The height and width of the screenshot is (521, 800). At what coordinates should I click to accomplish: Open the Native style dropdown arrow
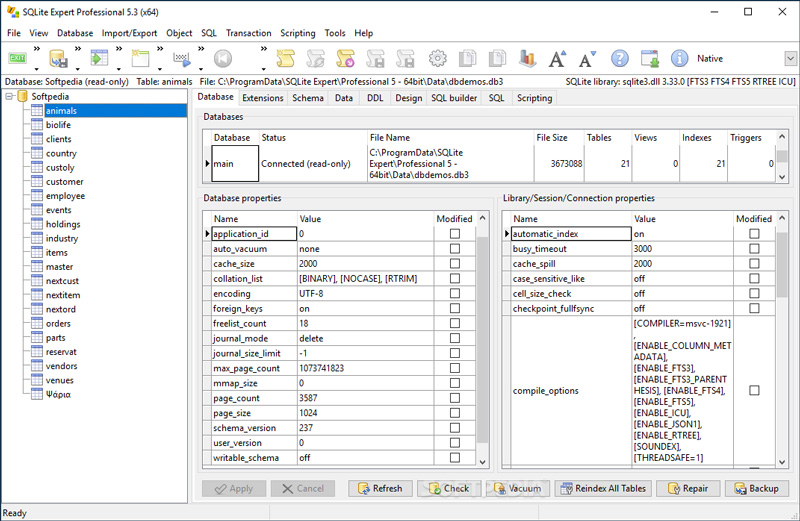(790, 59)
